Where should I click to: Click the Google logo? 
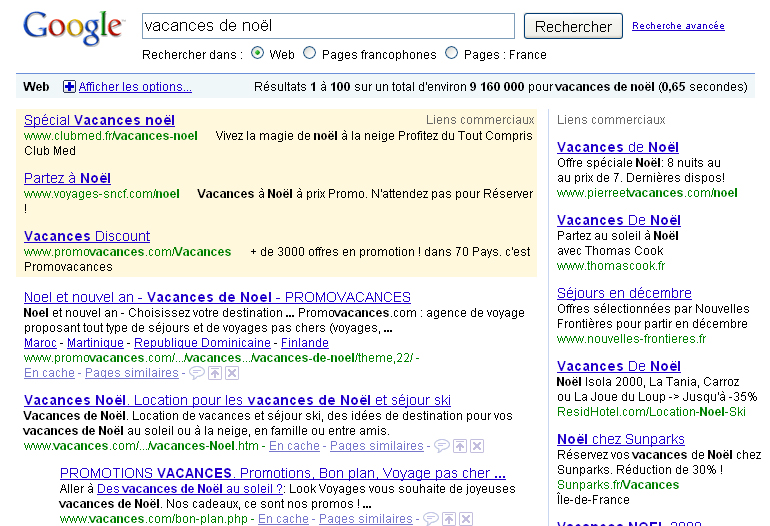[x=74, y=28]
